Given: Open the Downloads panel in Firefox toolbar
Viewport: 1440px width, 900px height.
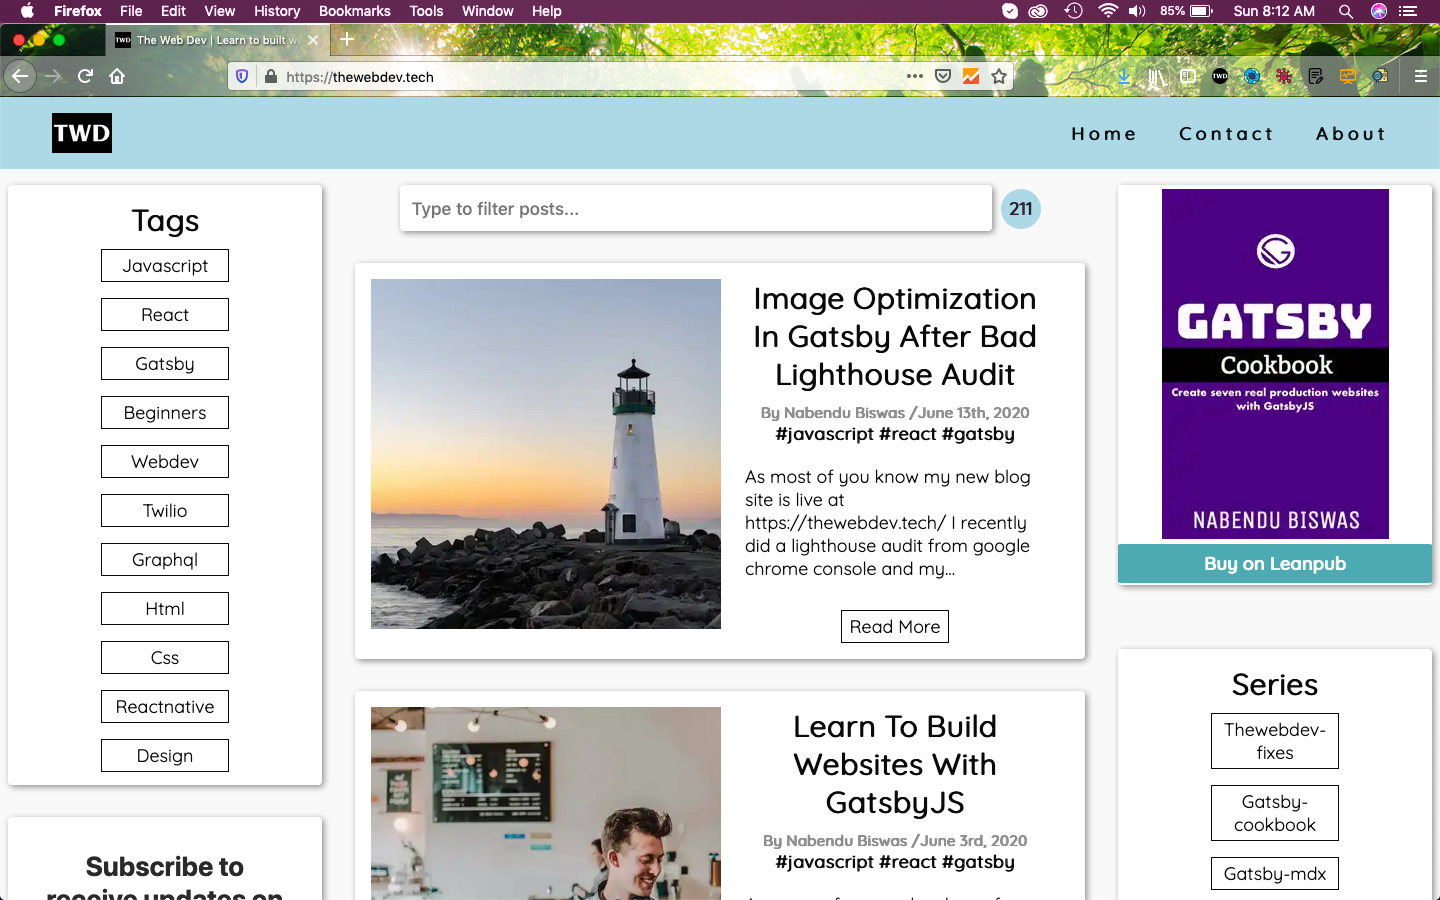Looking at the screenshot, I should (1124, 76).
